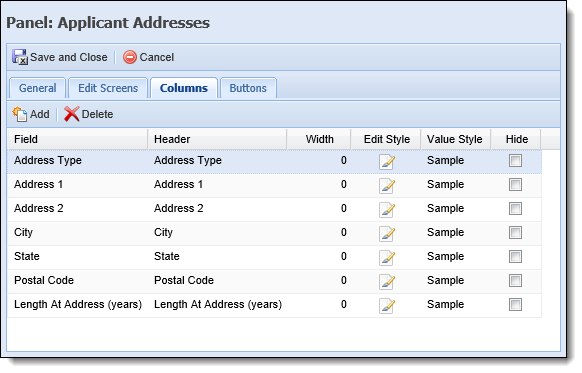The height and width of the screenshot is (373, 582).
Task: Open Edit Style pencil for Postal Code
Action: [x=387, y=282]
